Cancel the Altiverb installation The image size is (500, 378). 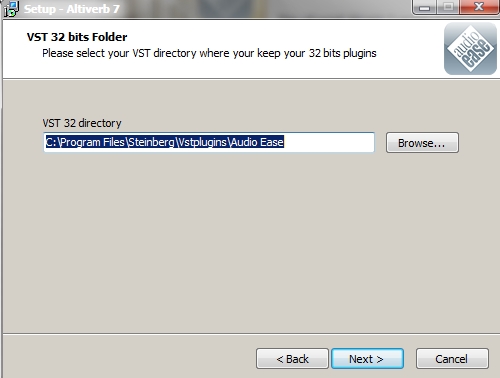tap(452, 359)
